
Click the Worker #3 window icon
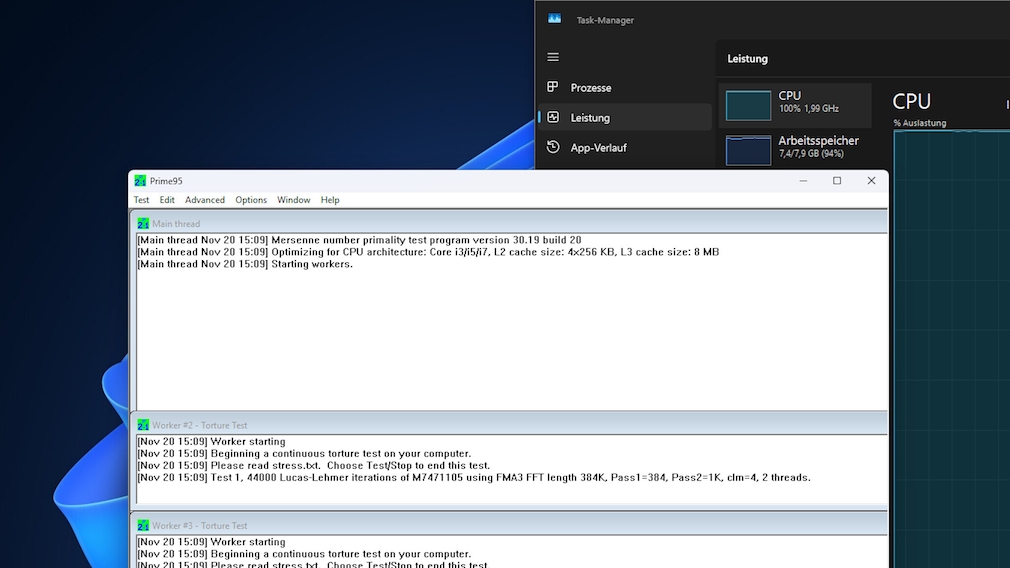tap(143, 525)
